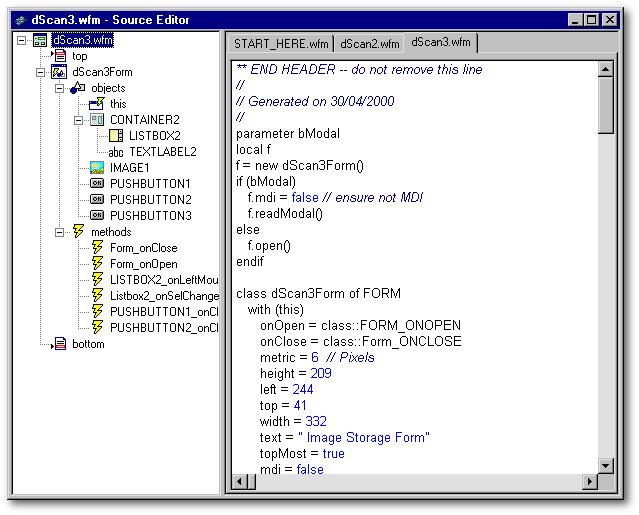Click the TEXTLABEL2 abc icon
The height and width of the screenshot is (515, 639).
pyautogui.click(x=115, y=152)
